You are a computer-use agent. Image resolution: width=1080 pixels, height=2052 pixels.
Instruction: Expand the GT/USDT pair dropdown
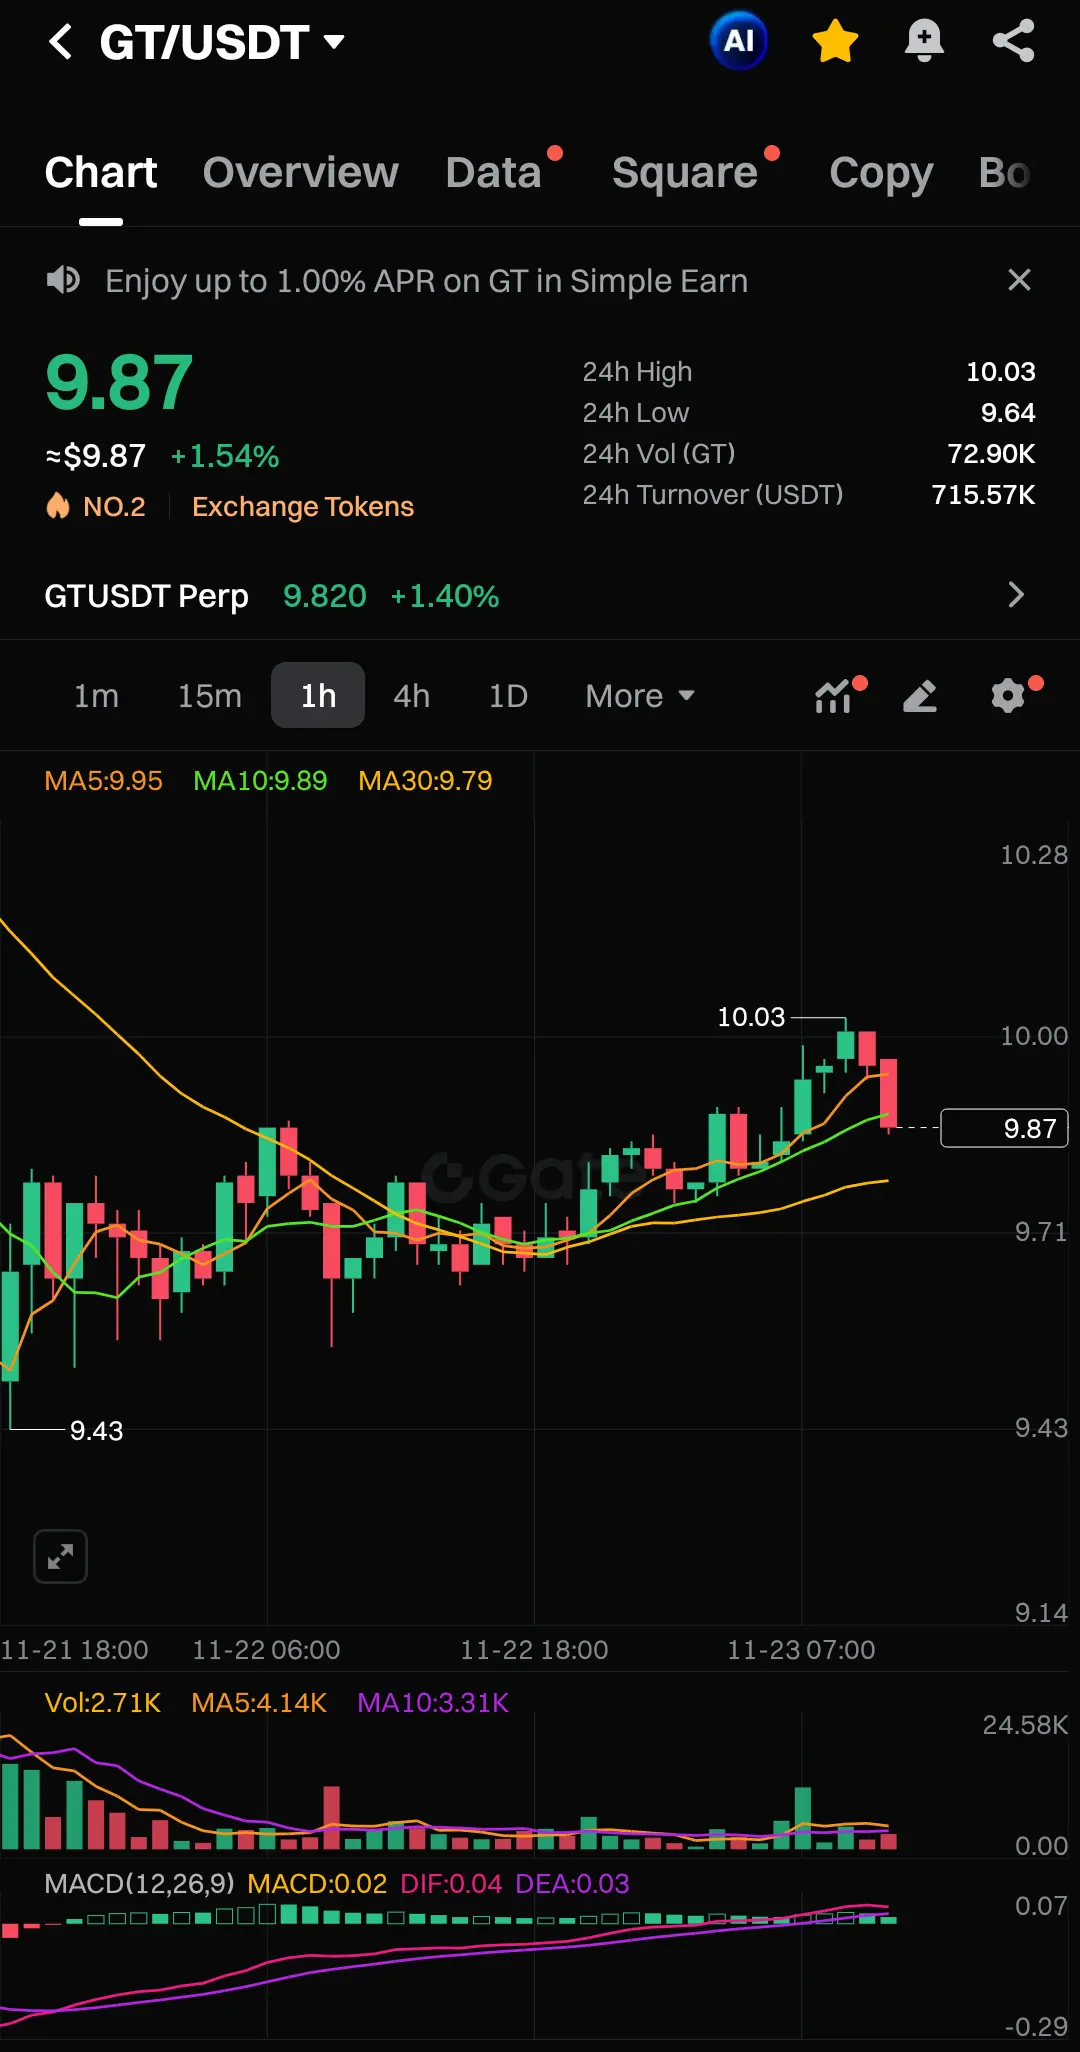tap(335, 42)
